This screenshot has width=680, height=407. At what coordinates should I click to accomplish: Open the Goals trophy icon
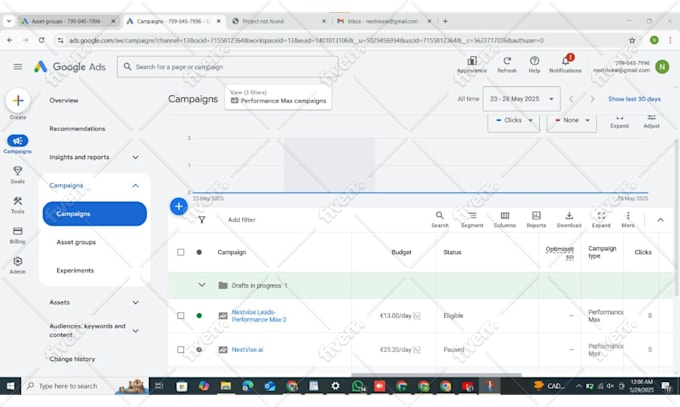tap(17, 171)
